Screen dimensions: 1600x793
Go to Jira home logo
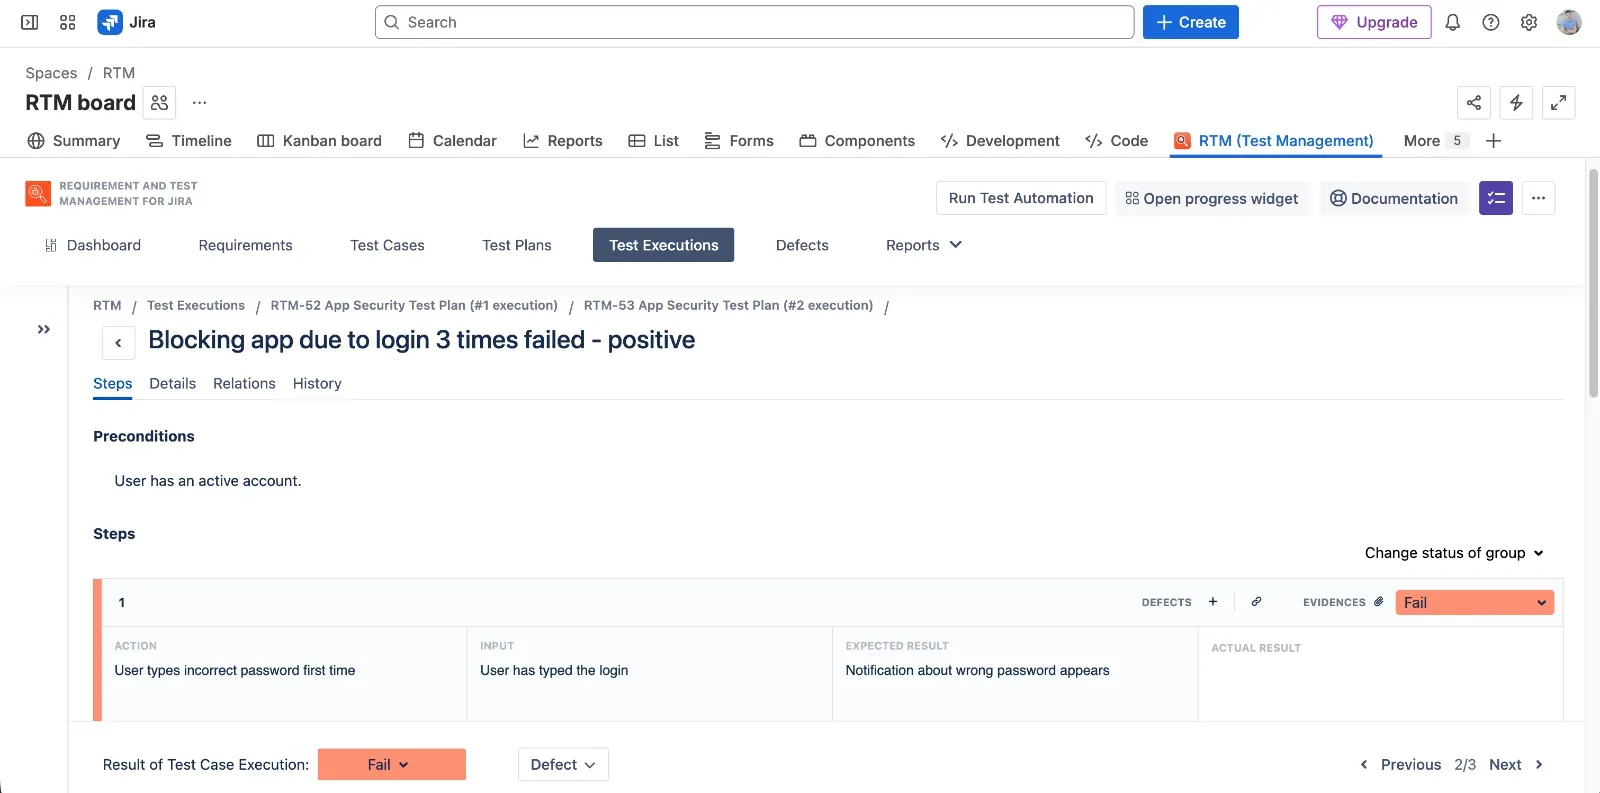coord(126,22)
